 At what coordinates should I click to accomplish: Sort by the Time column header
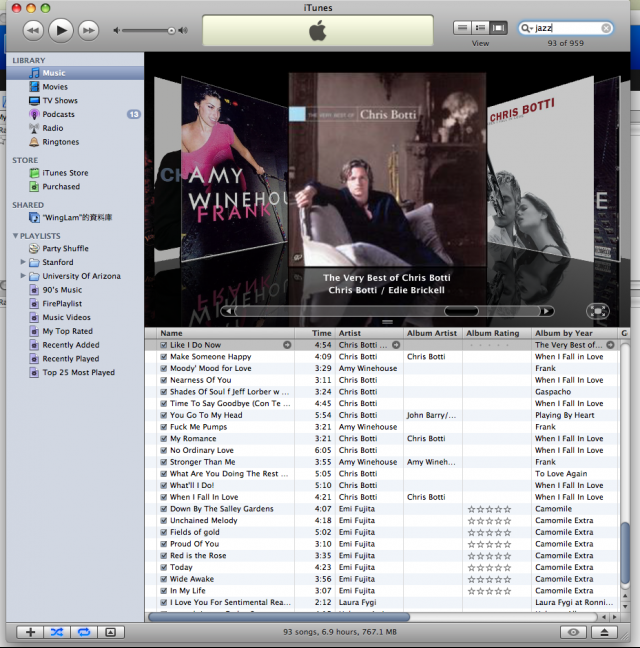click(x=314, y=333)
